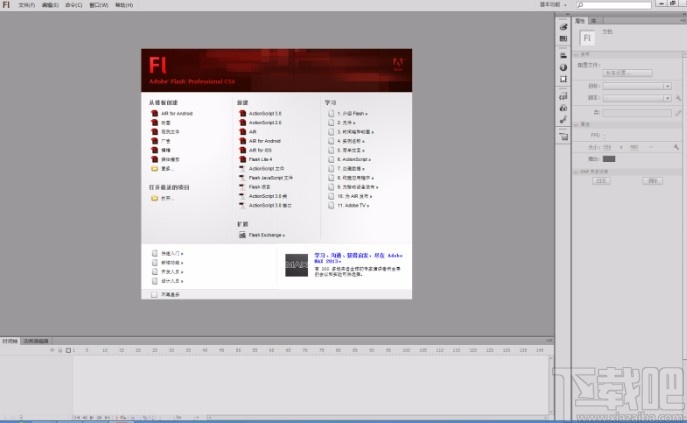Open the 命令(C) menu

(74, 5)
